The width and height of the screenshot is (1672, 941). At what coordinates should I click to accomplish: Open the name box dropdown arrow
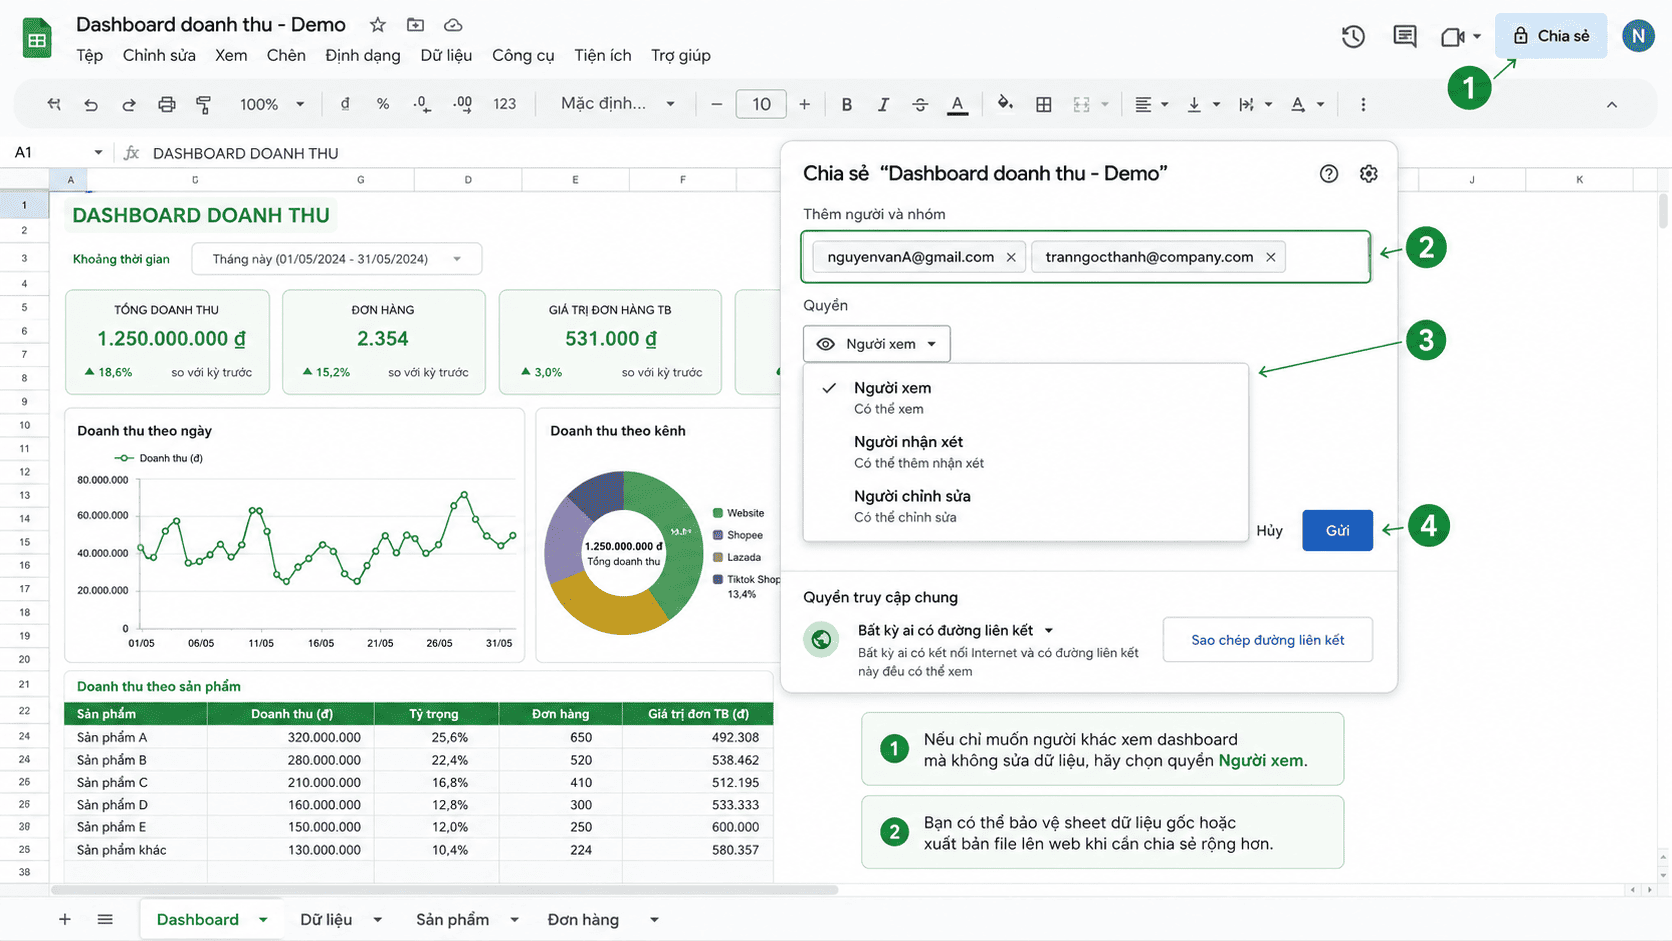[x=98, y=152]
